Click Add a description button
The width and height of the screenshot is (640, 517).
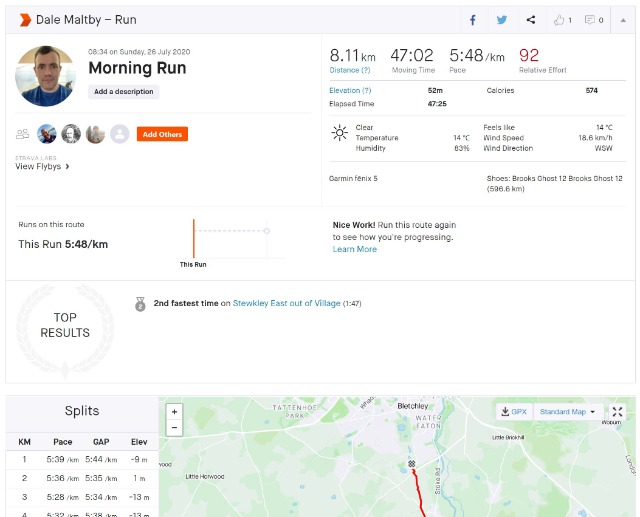tap(124, 91)
